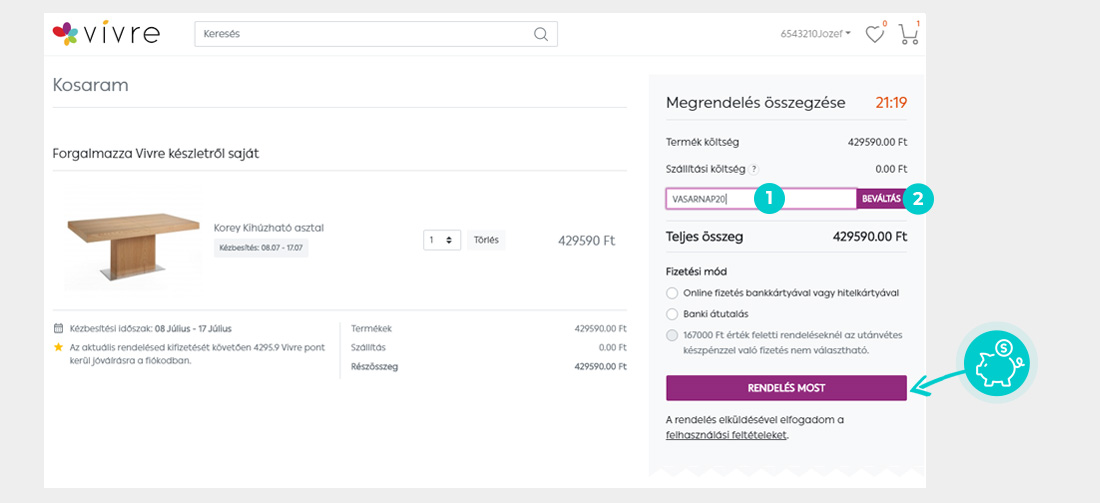Click the Részösszeg label

[375, 366]
